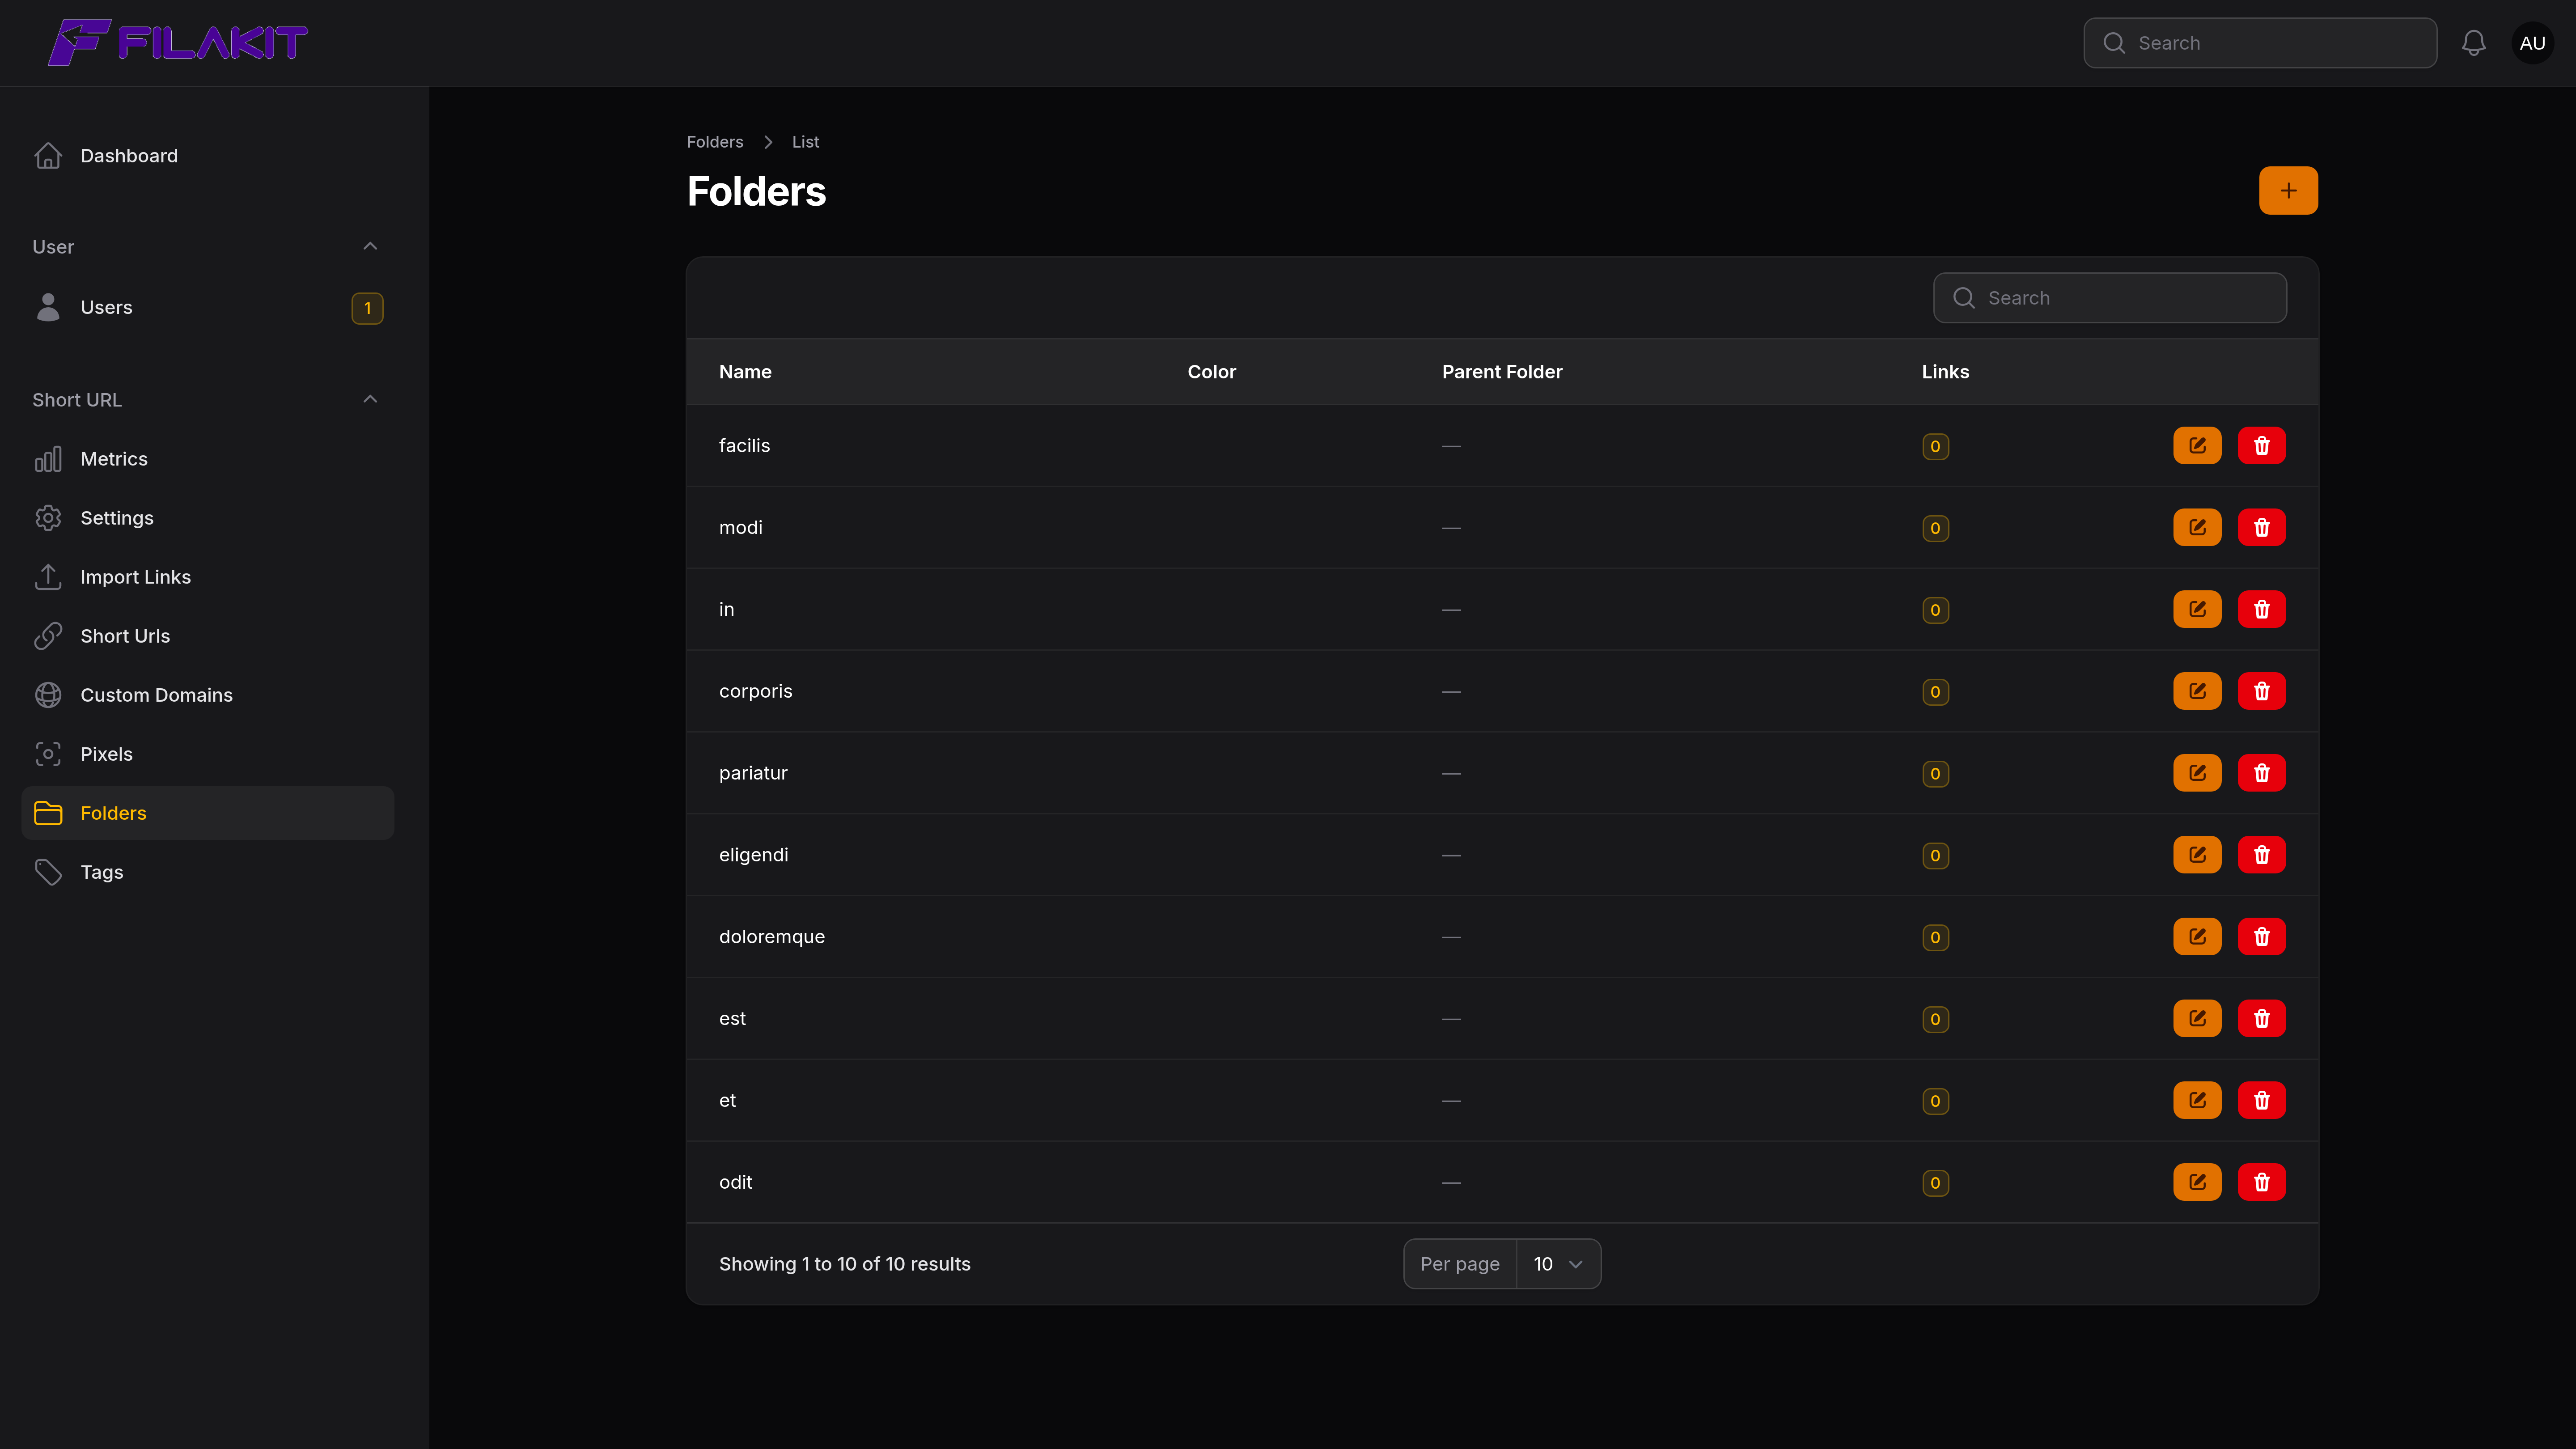Viewport: 2576px width, 1449px height.
Task: Click the List breadcrumb
Action: pyautogui.click(x=805, y=142)
